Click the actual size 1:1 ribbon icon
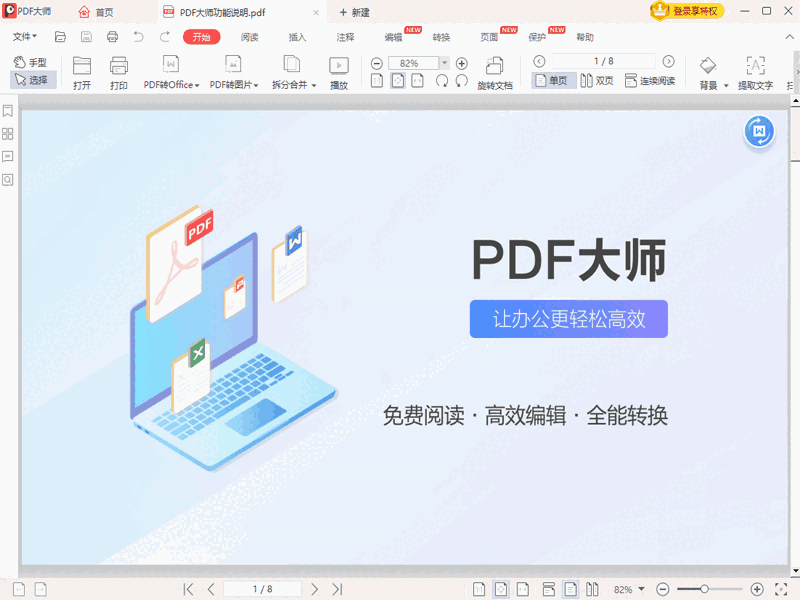 pos(377,81)
